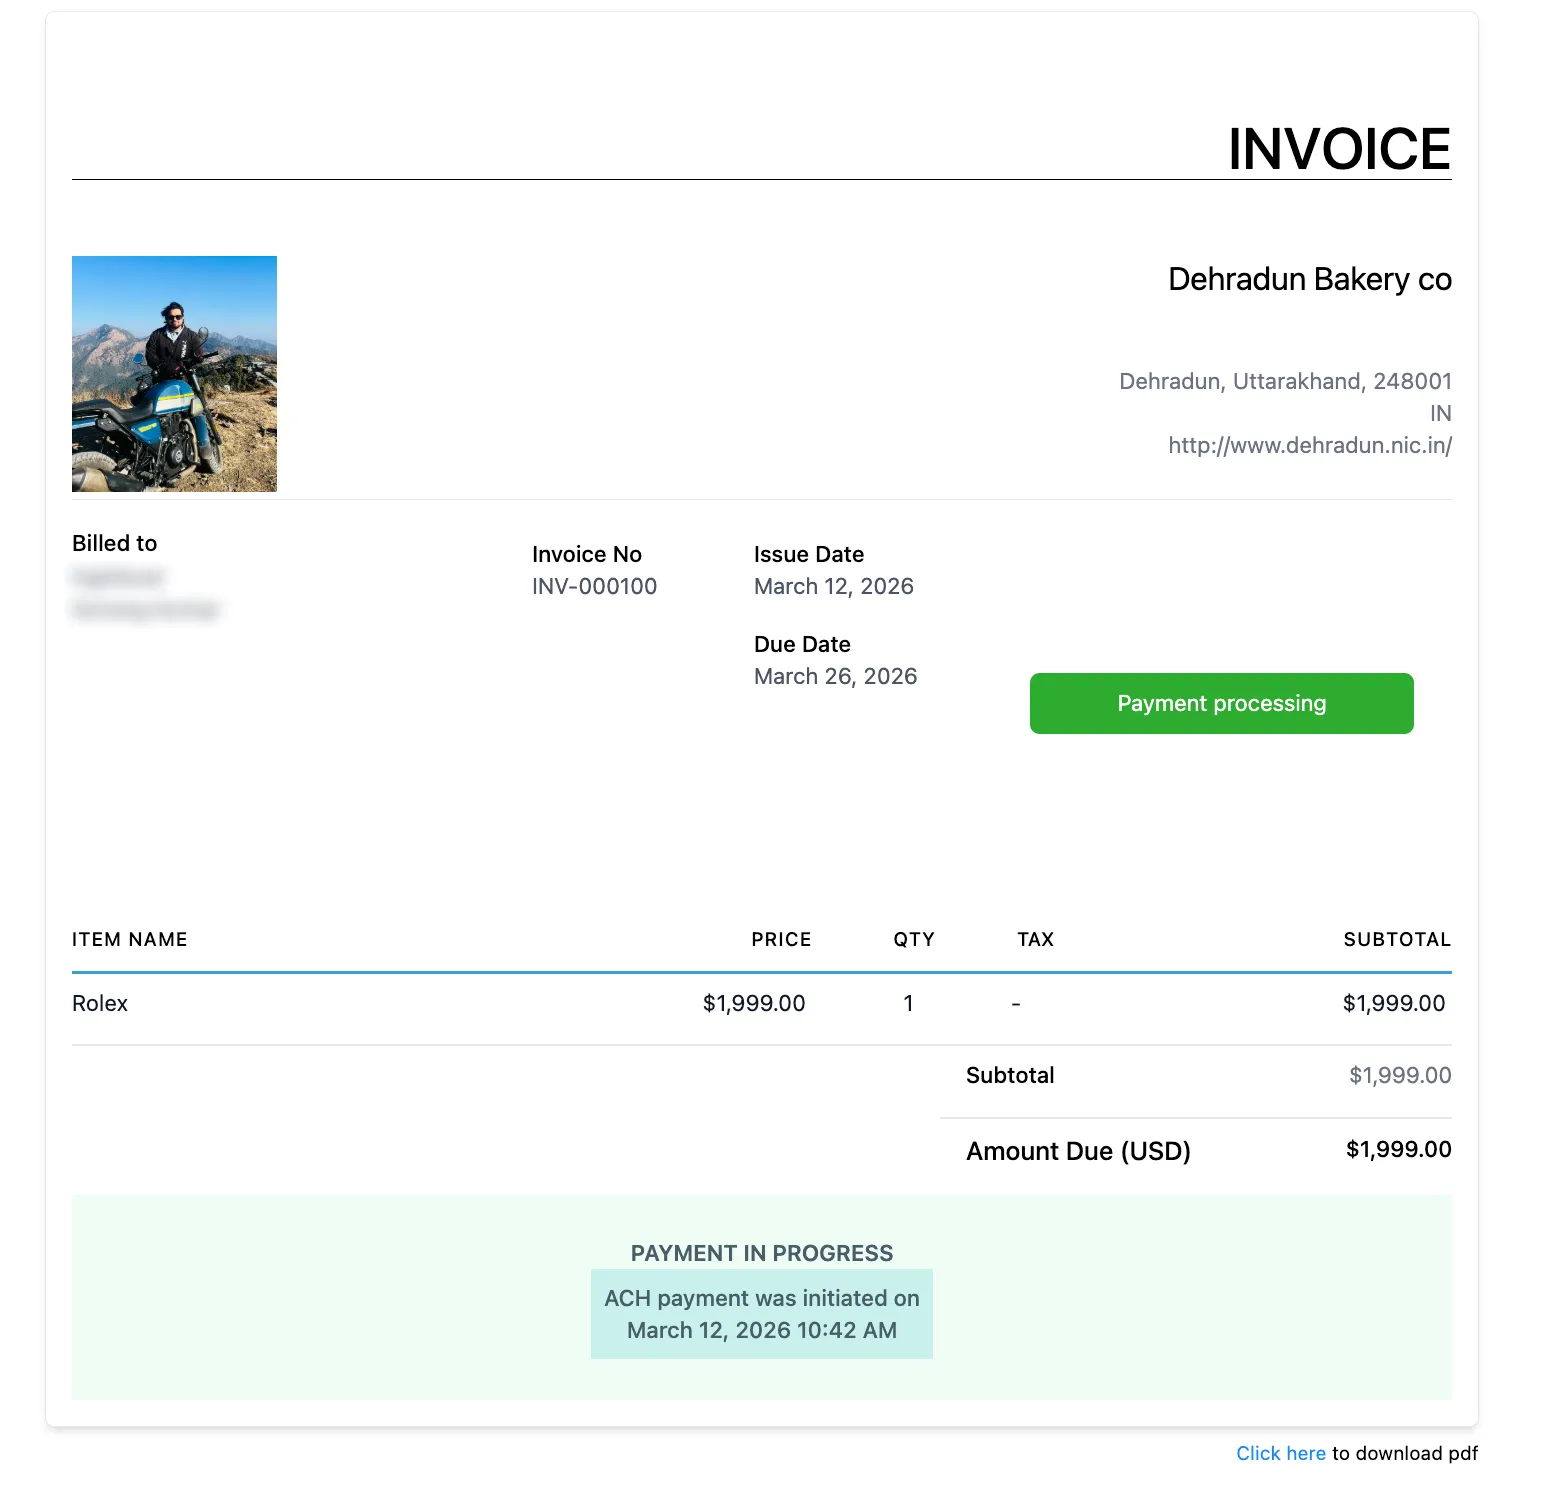
Task: Select the ACH payment initiated message
Action: (762, 1313)
